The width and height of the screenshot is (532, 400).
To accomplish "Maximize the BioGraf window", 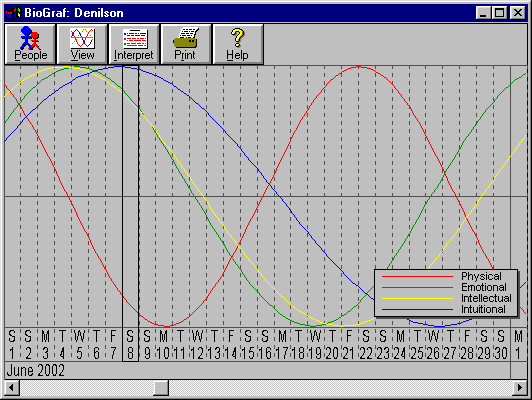I will 499,13.
